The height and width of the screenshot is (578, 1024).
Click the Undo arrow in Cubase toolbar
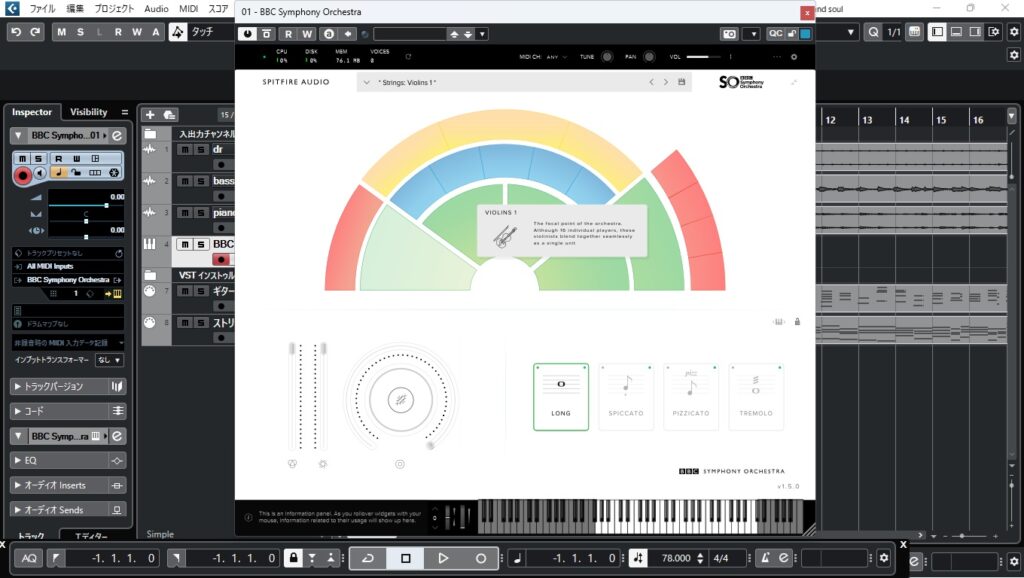(x=16, y=31)
